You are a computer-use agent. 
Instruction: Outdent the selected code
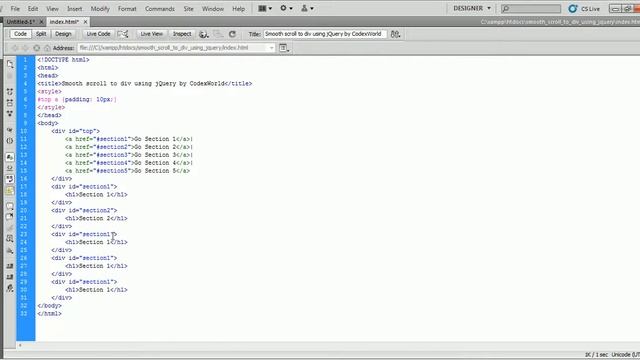coord(10,277)
